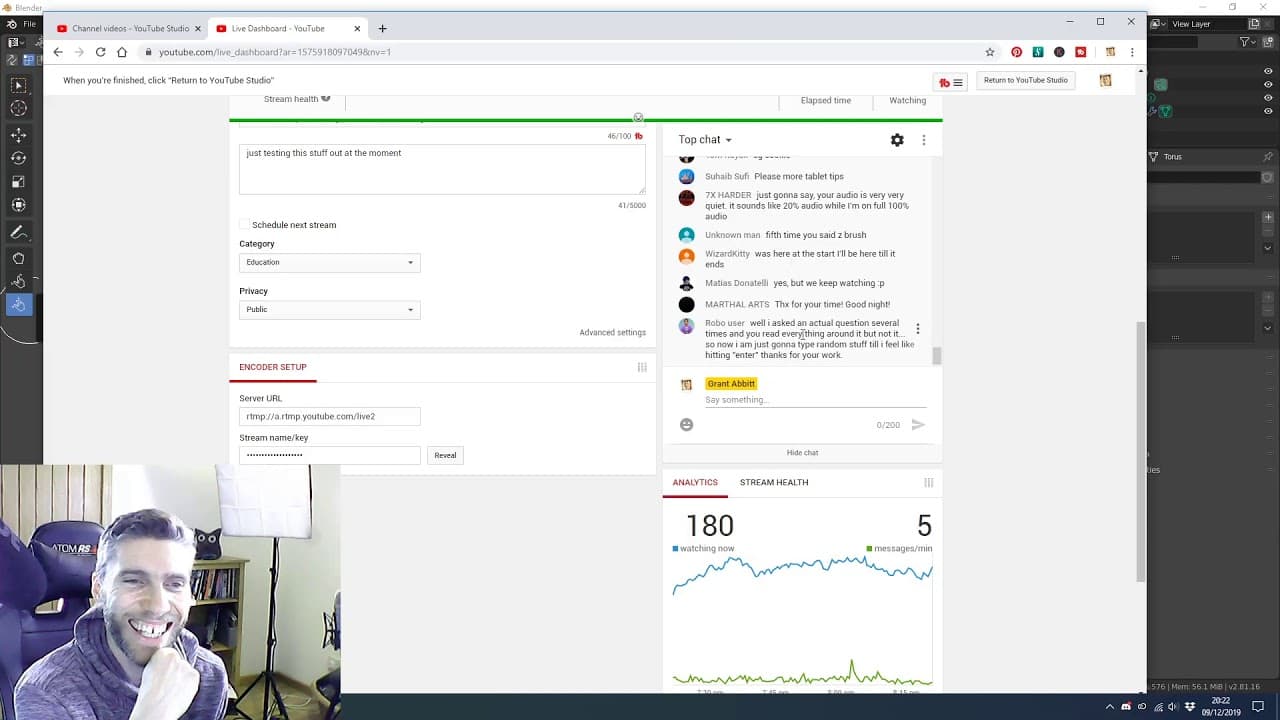Switch to the Analytics tab
The height and width of the screenshot is (720, 1280).
click(x=695, y=482)
